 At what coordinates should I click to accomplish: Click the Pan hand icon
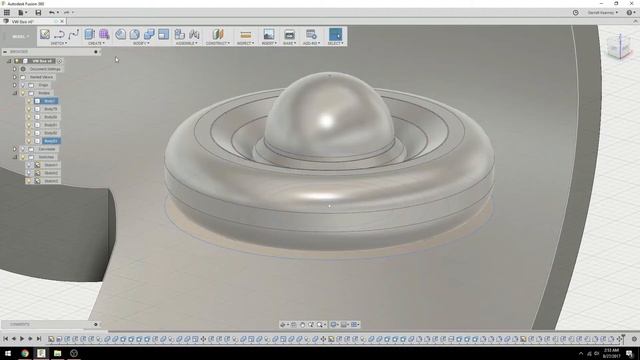[x=302, y=324]
